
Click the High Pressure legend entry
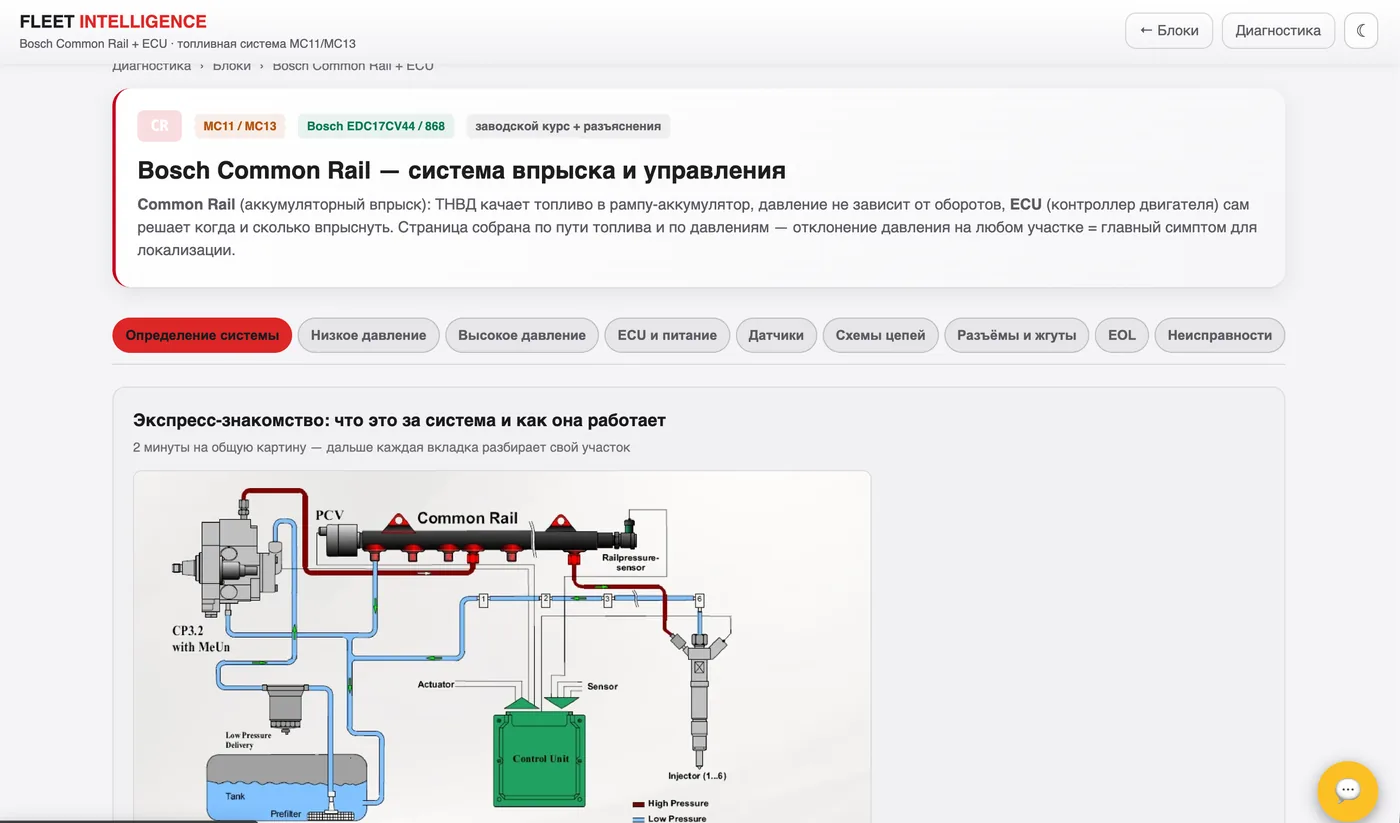coord(671,803)
